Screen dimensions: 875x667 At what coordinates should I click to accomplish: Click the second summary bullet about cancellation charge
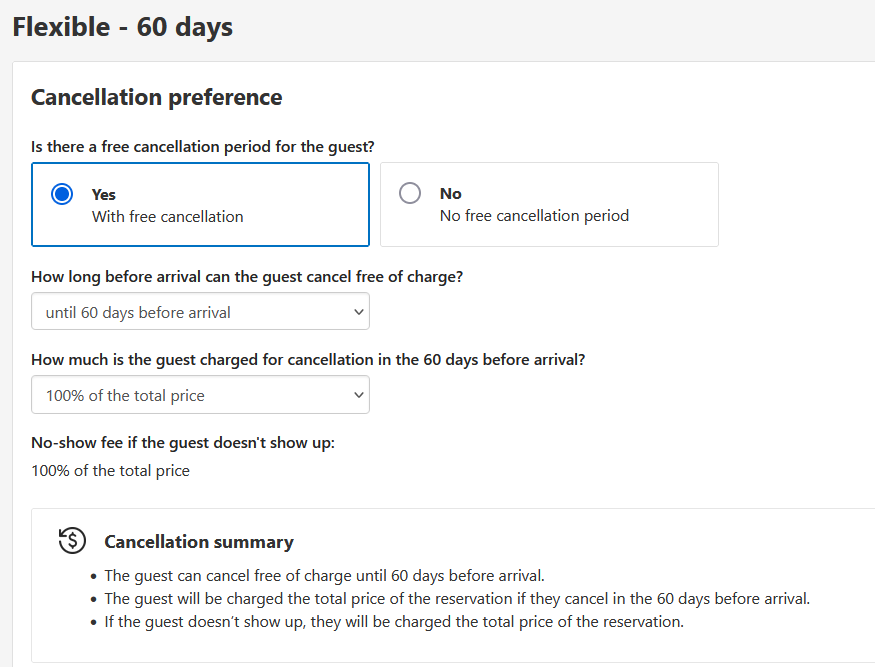456,599
